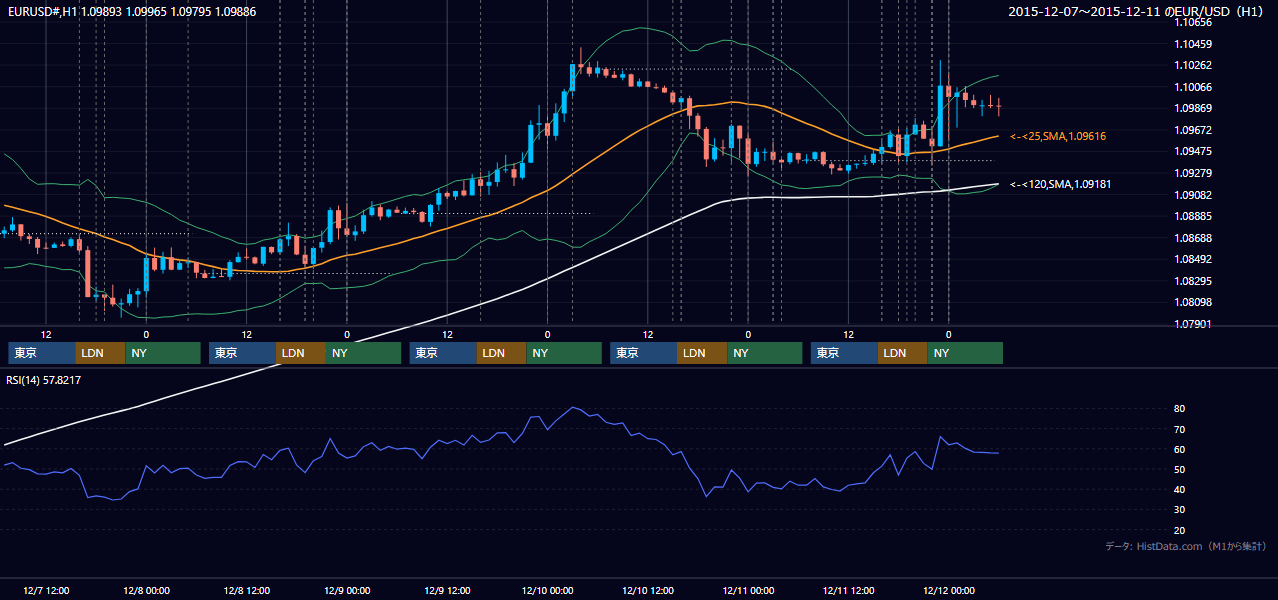Click the 12/10 12:00 time axis label
The height and width of the screenshot is (600, 1278).
[648, 590]
